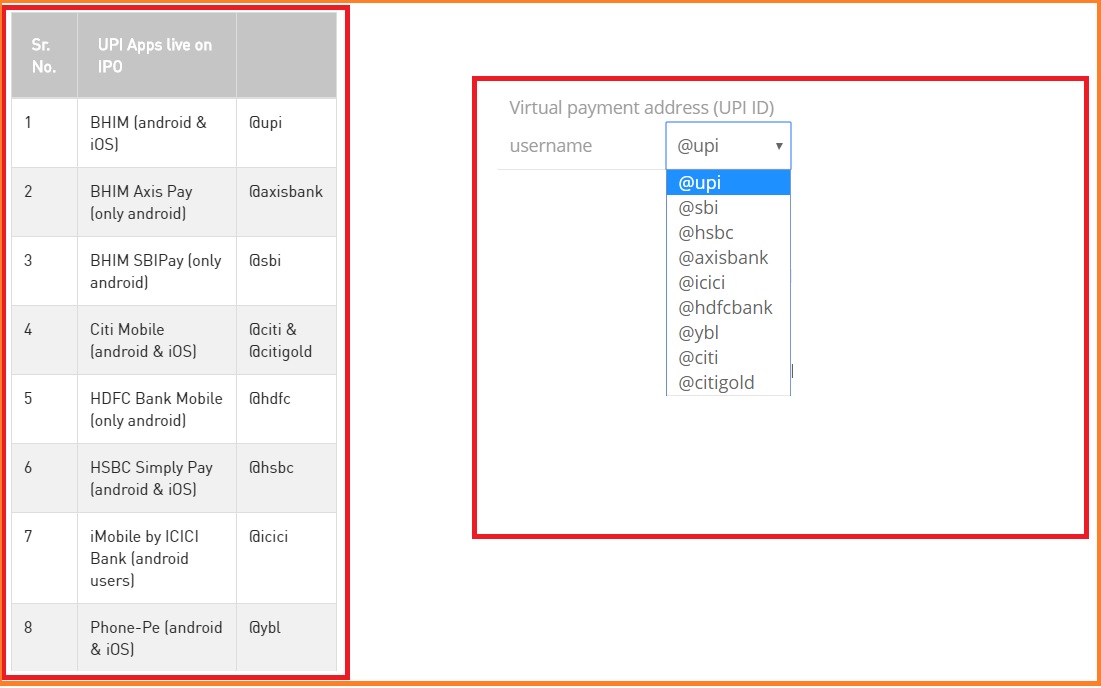
Task: Click the @ybl cell in table
Action: pyautogui.click(x=286, y=637)
